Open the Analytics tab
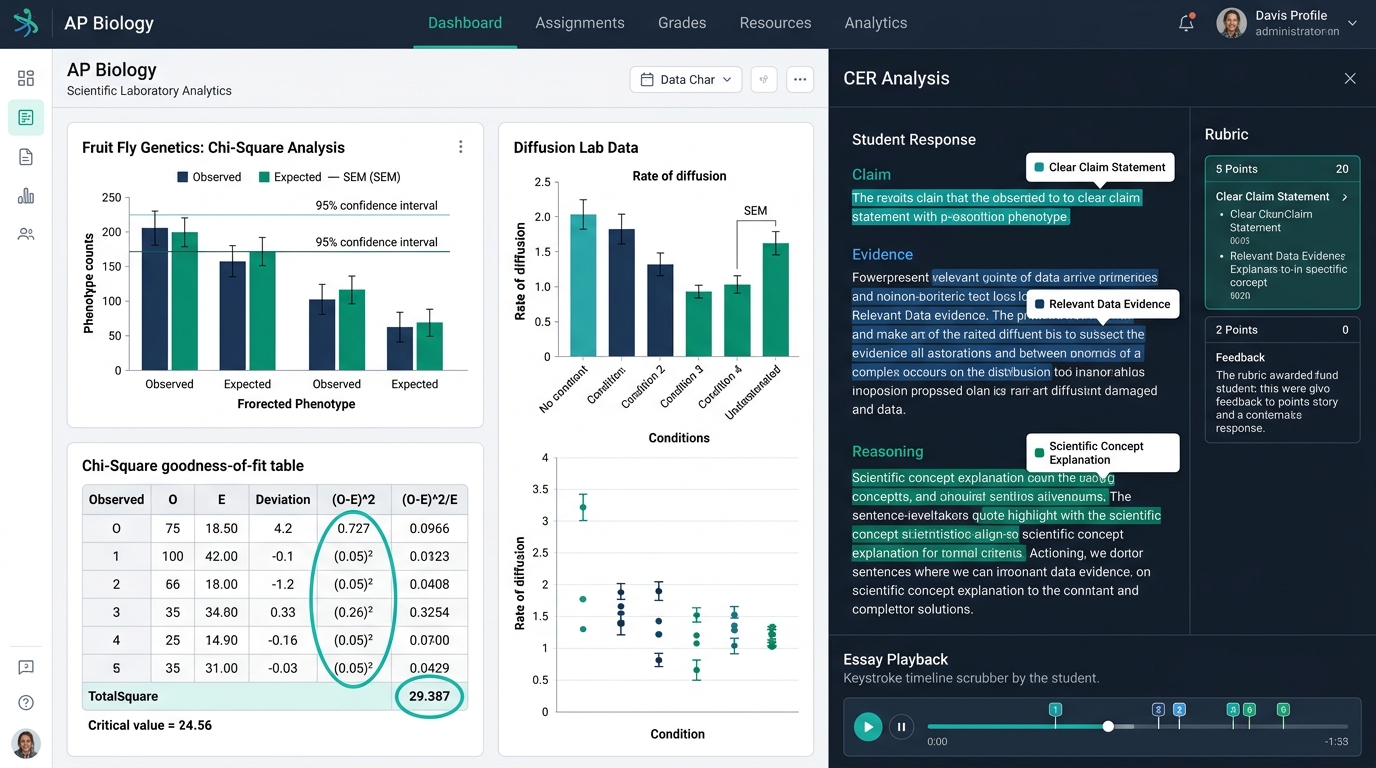This screenshot has height=768, width=1376. coord(876,23)
